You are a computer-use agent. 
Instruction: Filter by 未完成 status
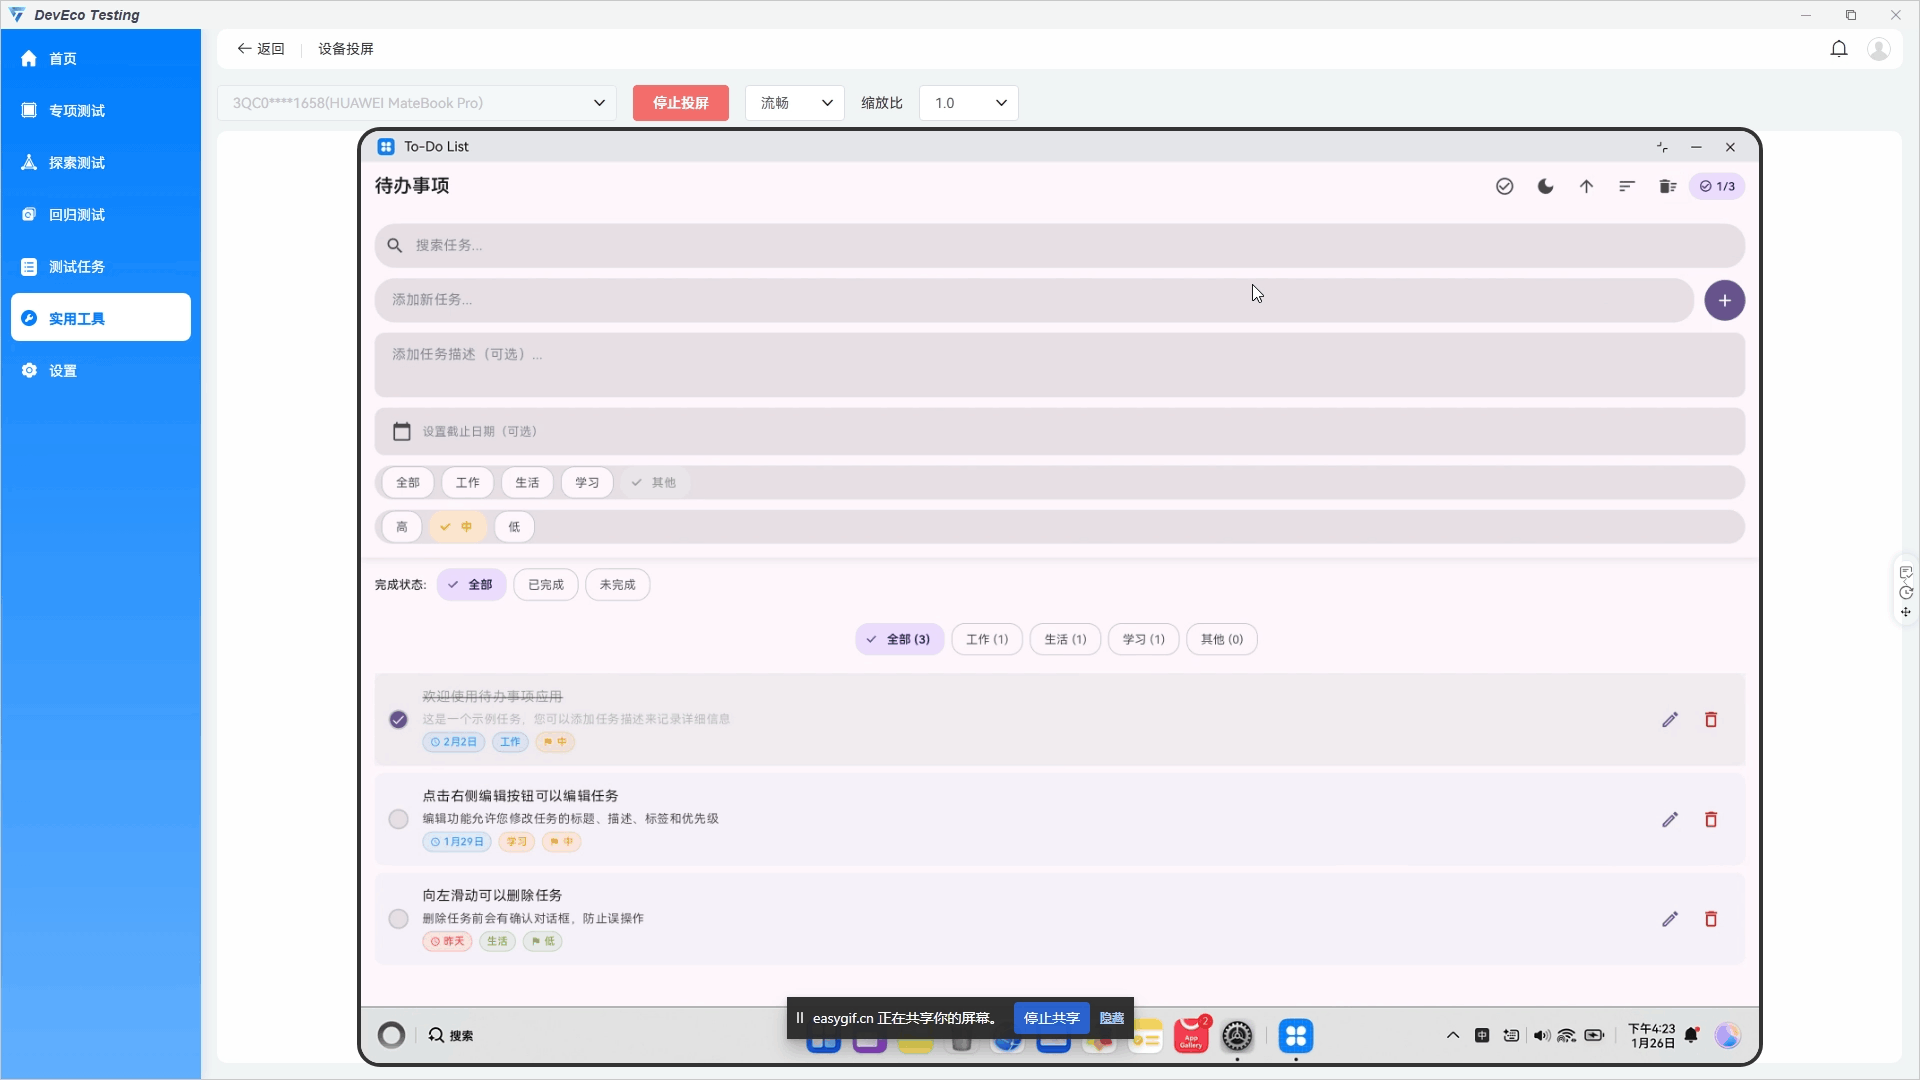617,585
